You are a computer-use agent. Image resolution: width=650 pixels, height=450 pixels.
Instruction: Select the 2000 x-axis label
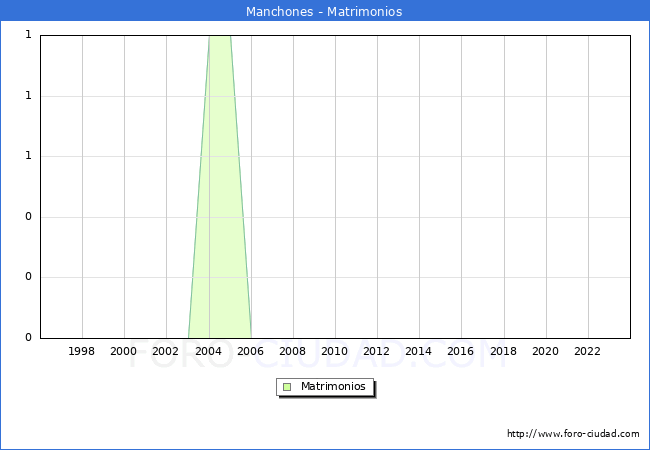[123, 351]
